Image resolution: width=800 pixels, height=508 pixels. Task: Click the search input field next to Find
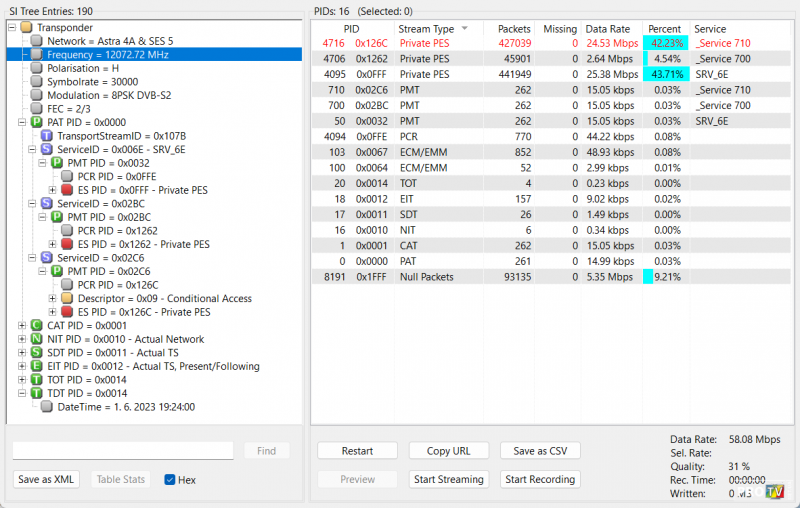(x=123, y=451)
